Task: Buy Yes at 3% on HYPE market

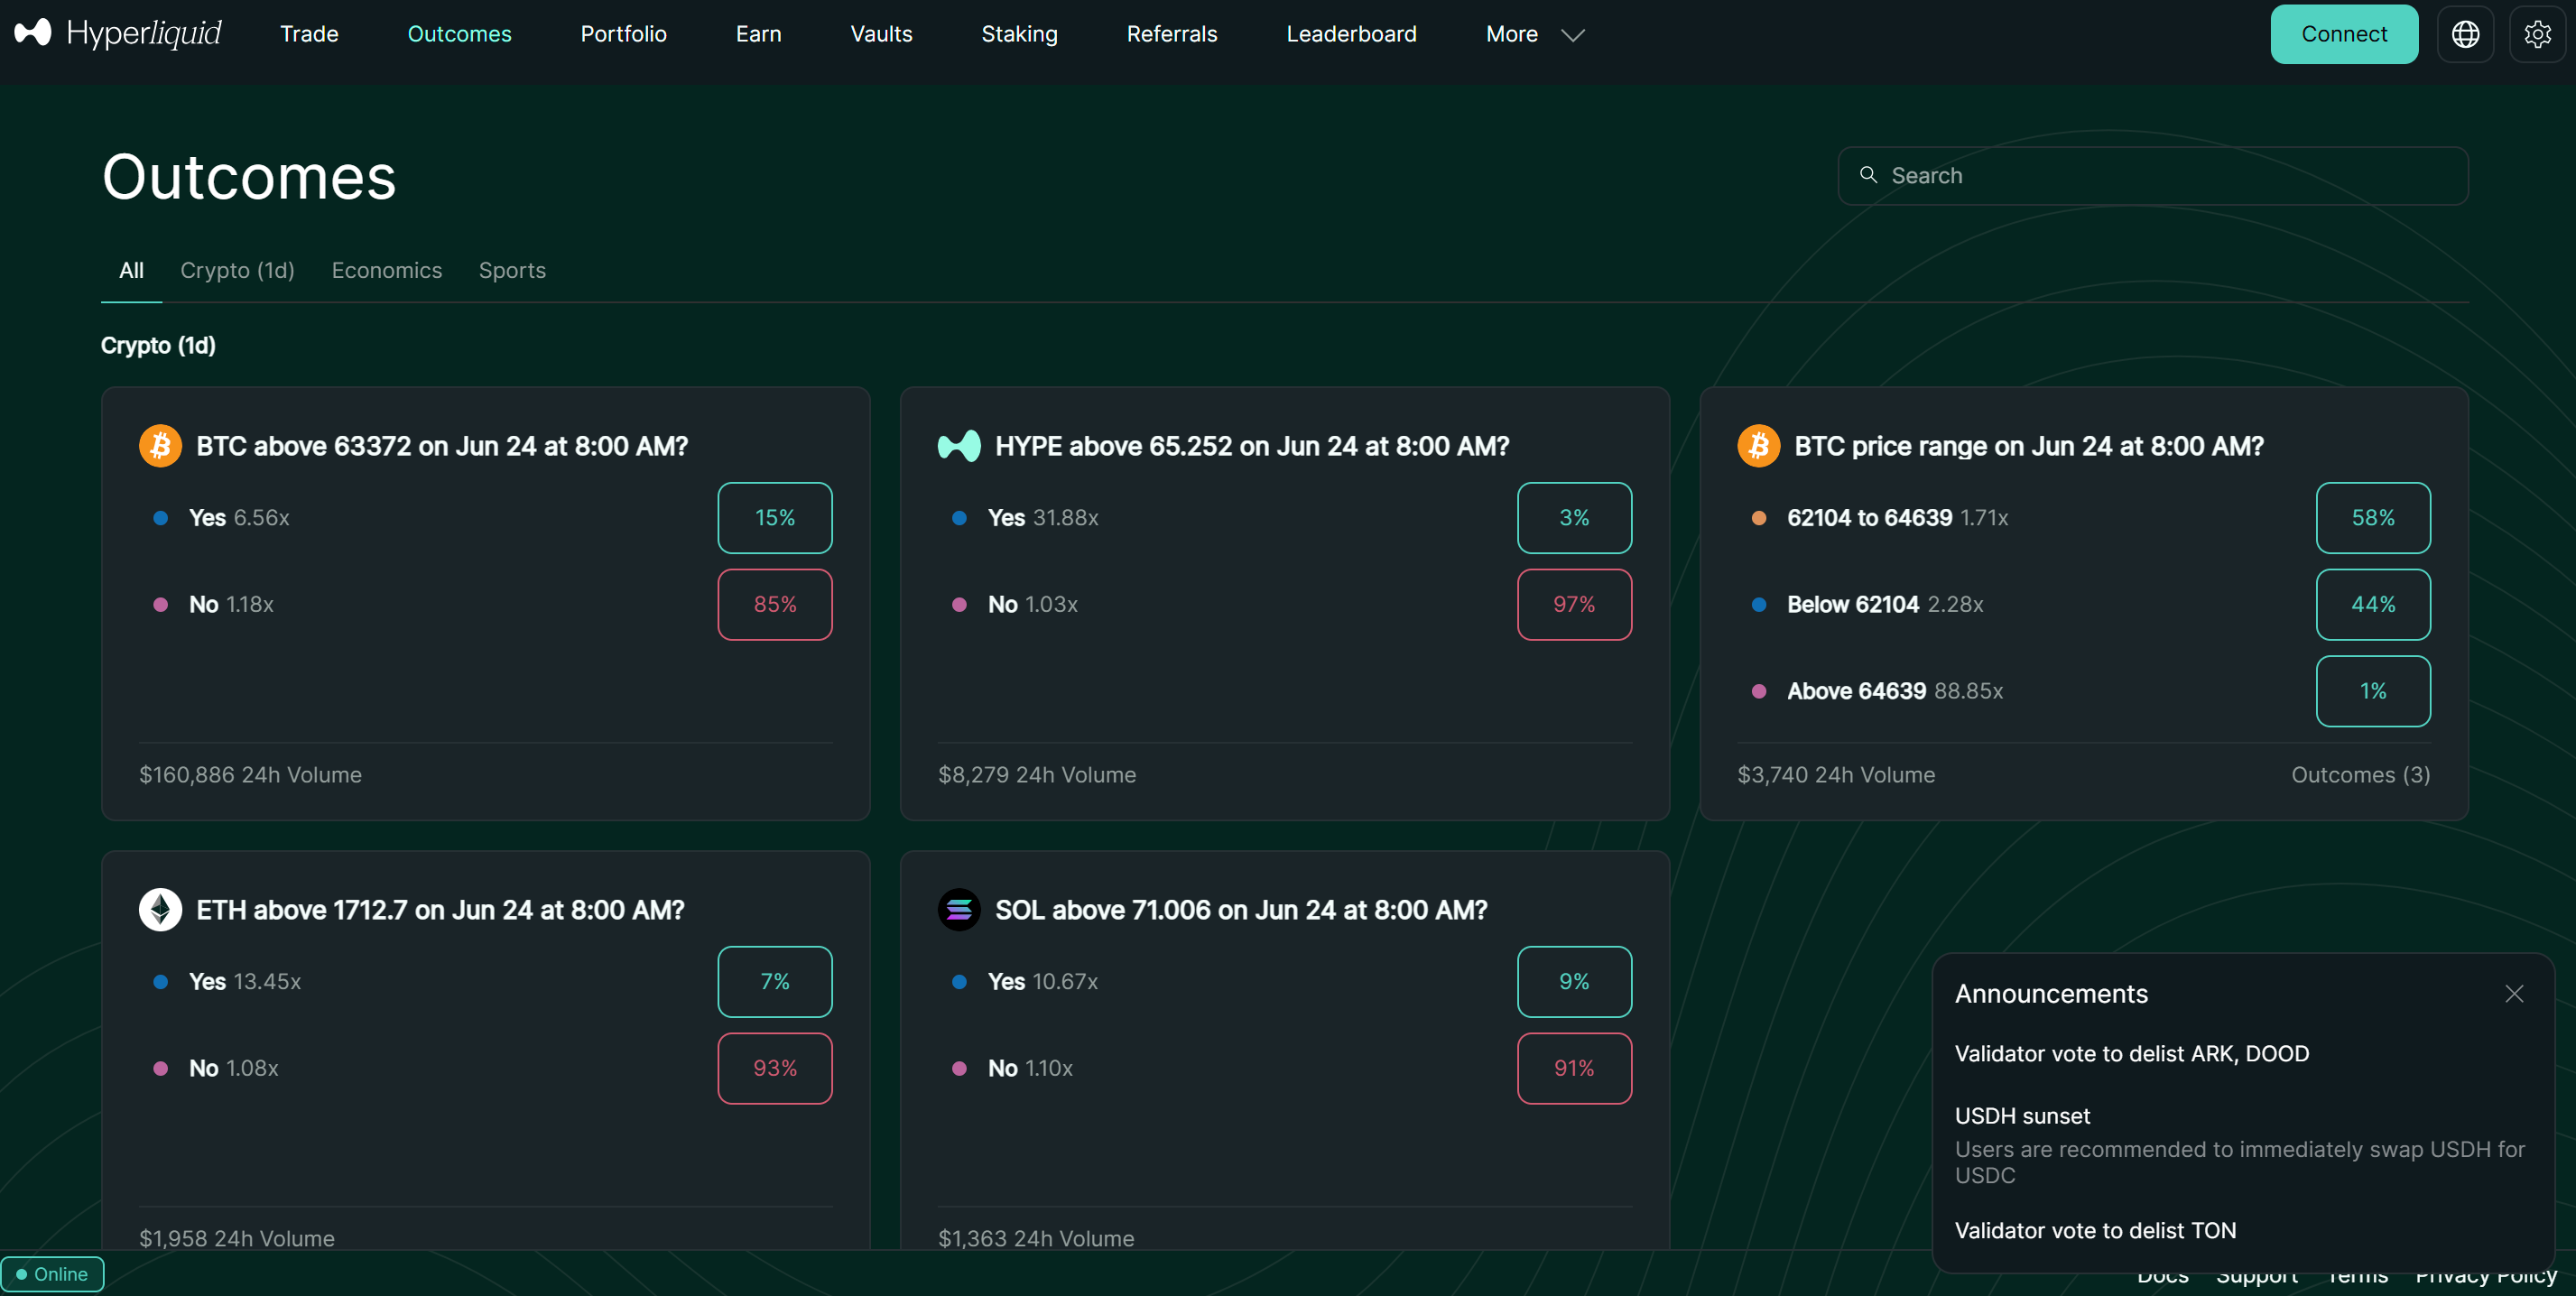Action: (1574, 518)
